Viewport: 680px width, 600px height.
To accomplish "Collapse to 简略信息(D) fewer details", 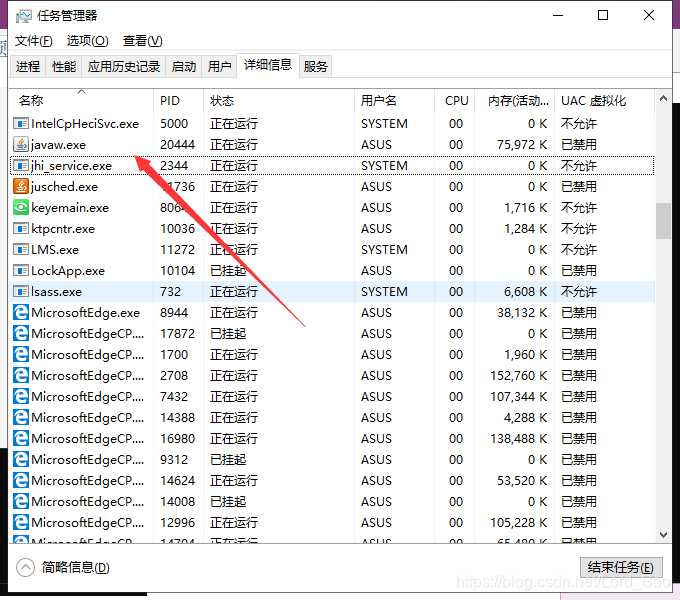I will tap(63, 567).
